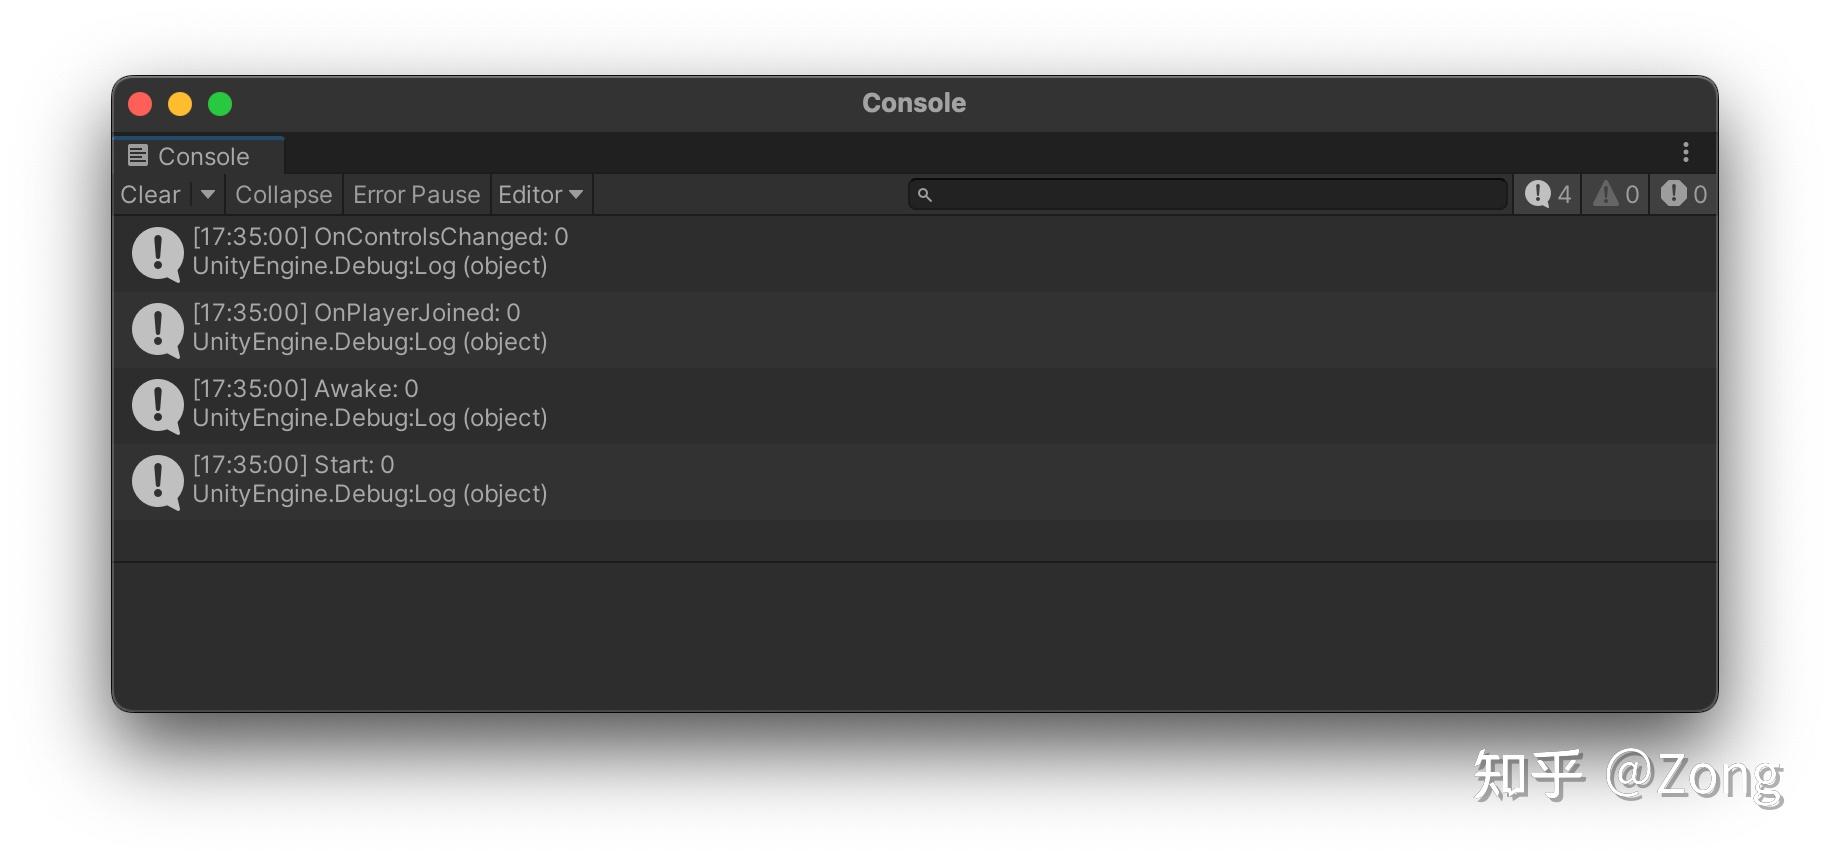1830x860 pixels.
Task: Select the OnControlsChanged log entry
Action: click(x=915, y=254)
